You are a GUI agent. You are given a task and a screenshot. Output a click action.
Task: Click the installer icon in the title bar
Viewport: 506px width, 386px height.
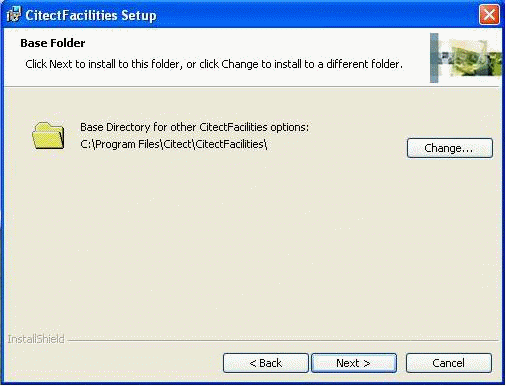pos(13,15)
